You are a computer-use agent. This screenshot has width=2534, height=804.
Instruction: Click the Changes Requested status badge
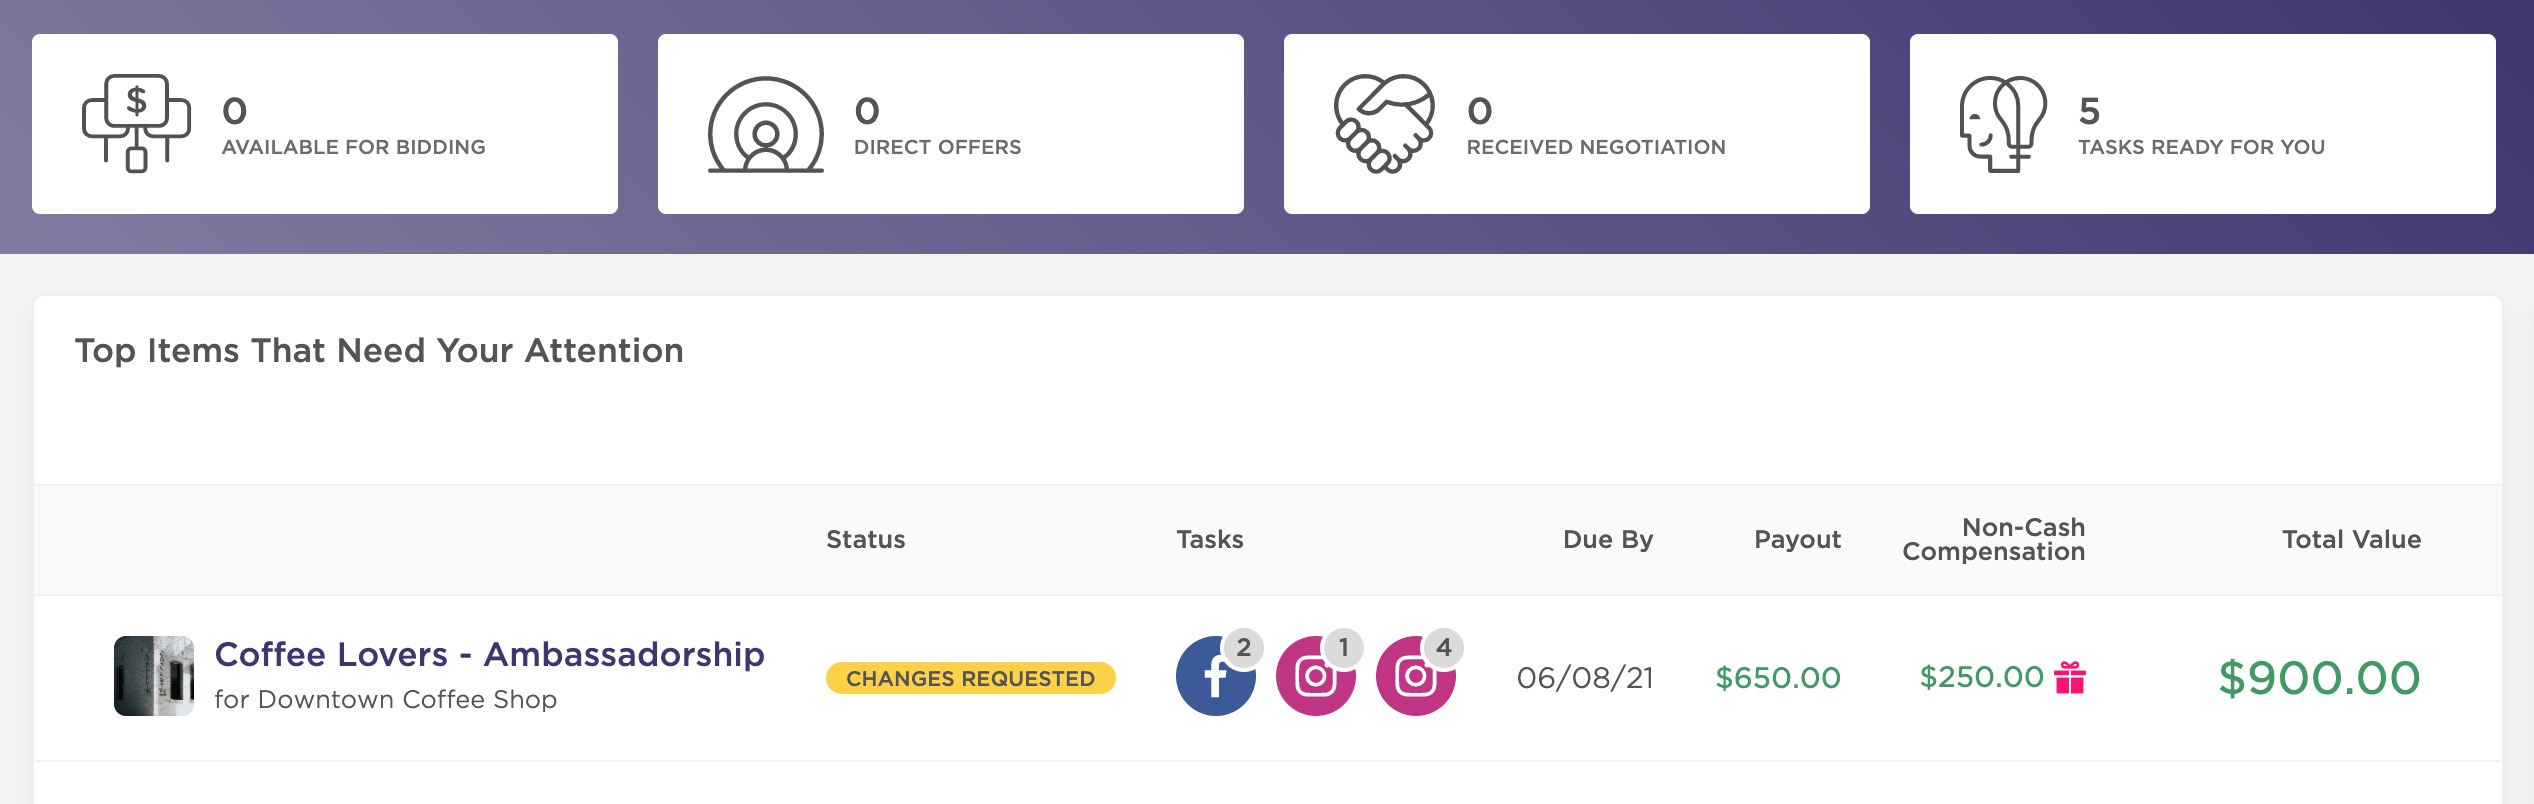(971, 678)
